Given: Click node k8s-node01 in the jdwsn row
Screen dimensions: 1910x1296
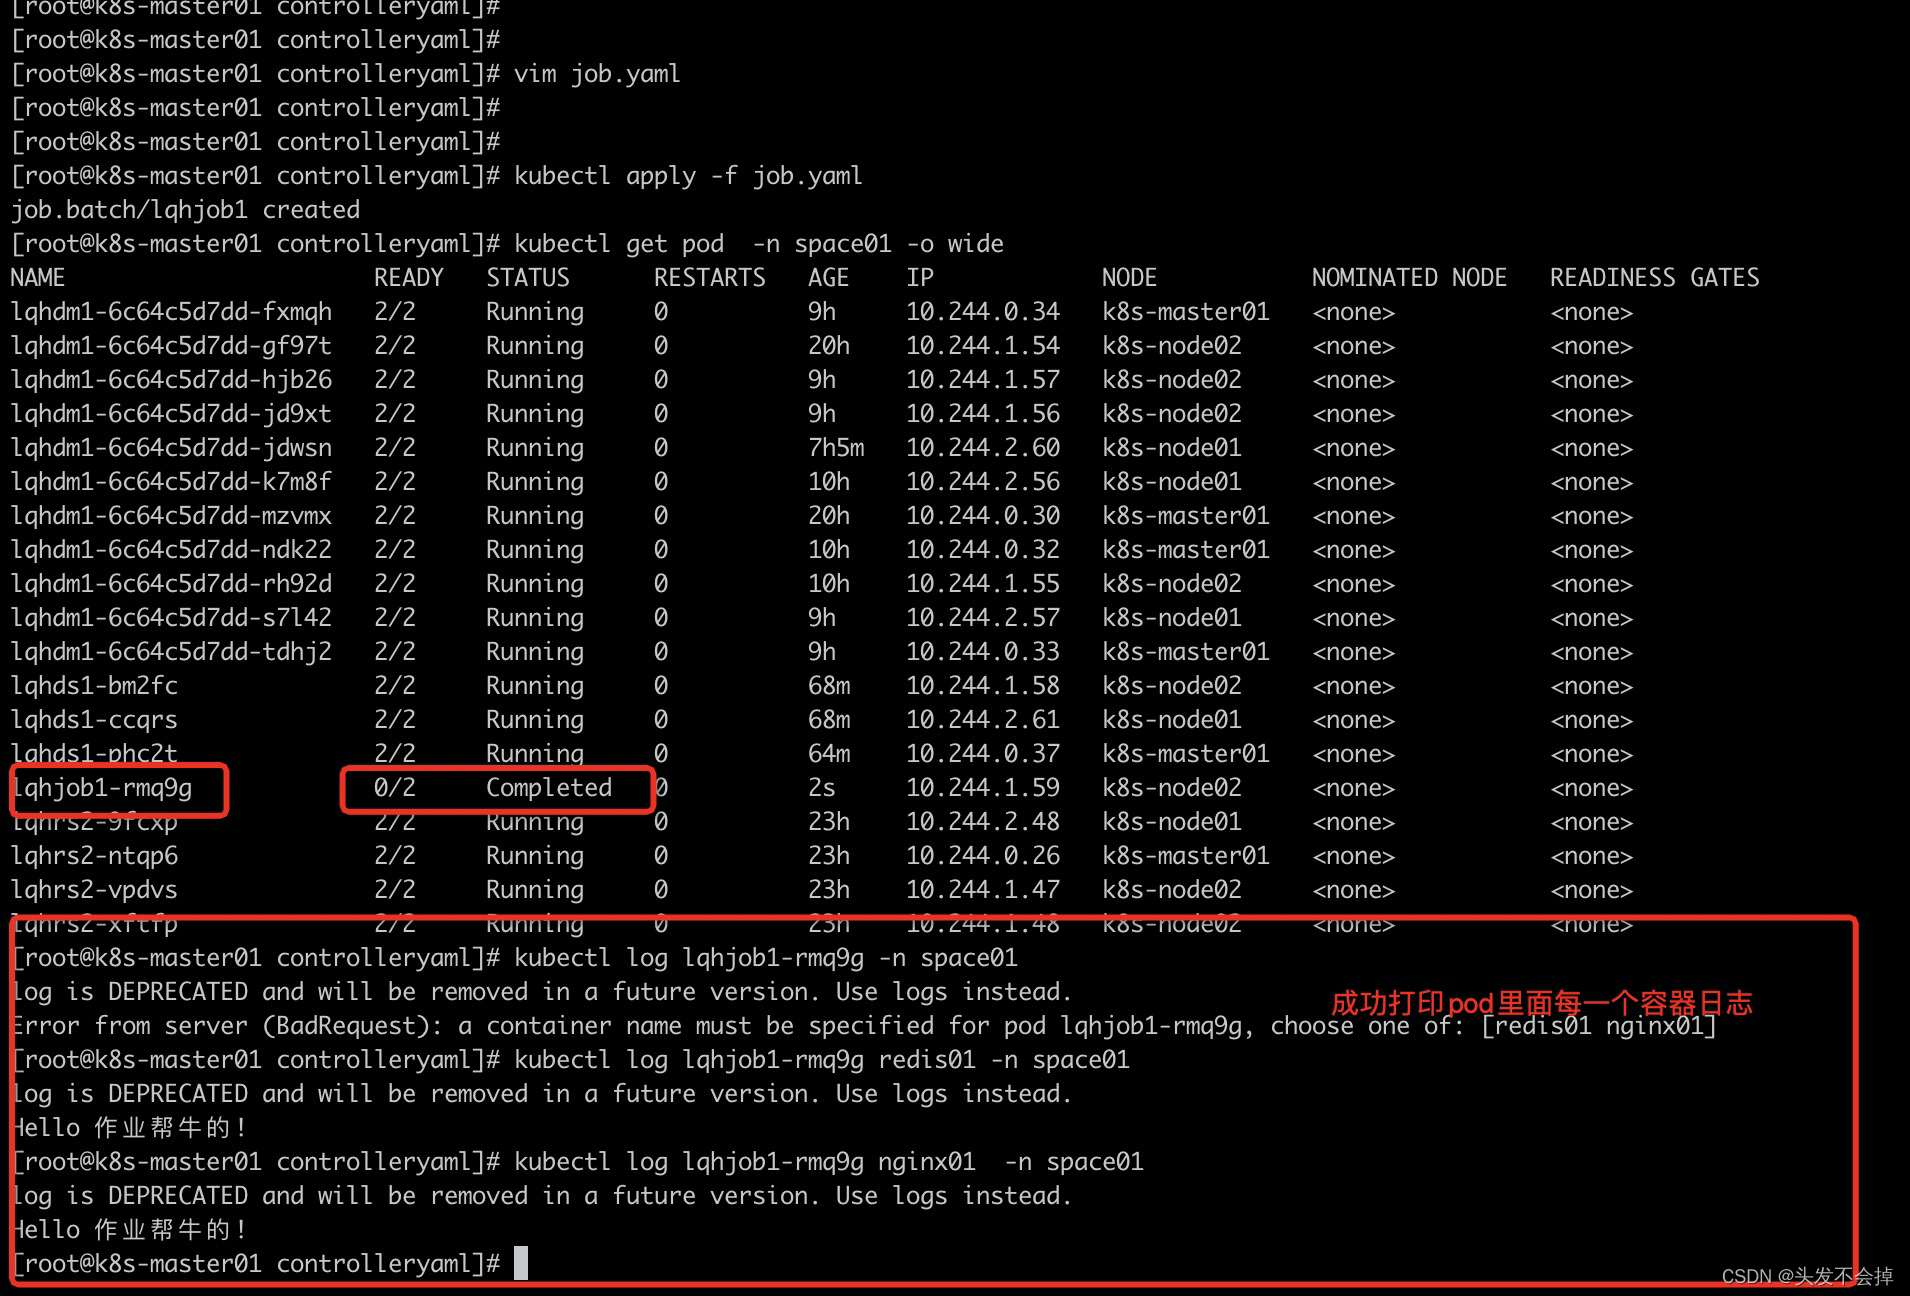Looking at the screenshot, I should (x=1172, y=448).
